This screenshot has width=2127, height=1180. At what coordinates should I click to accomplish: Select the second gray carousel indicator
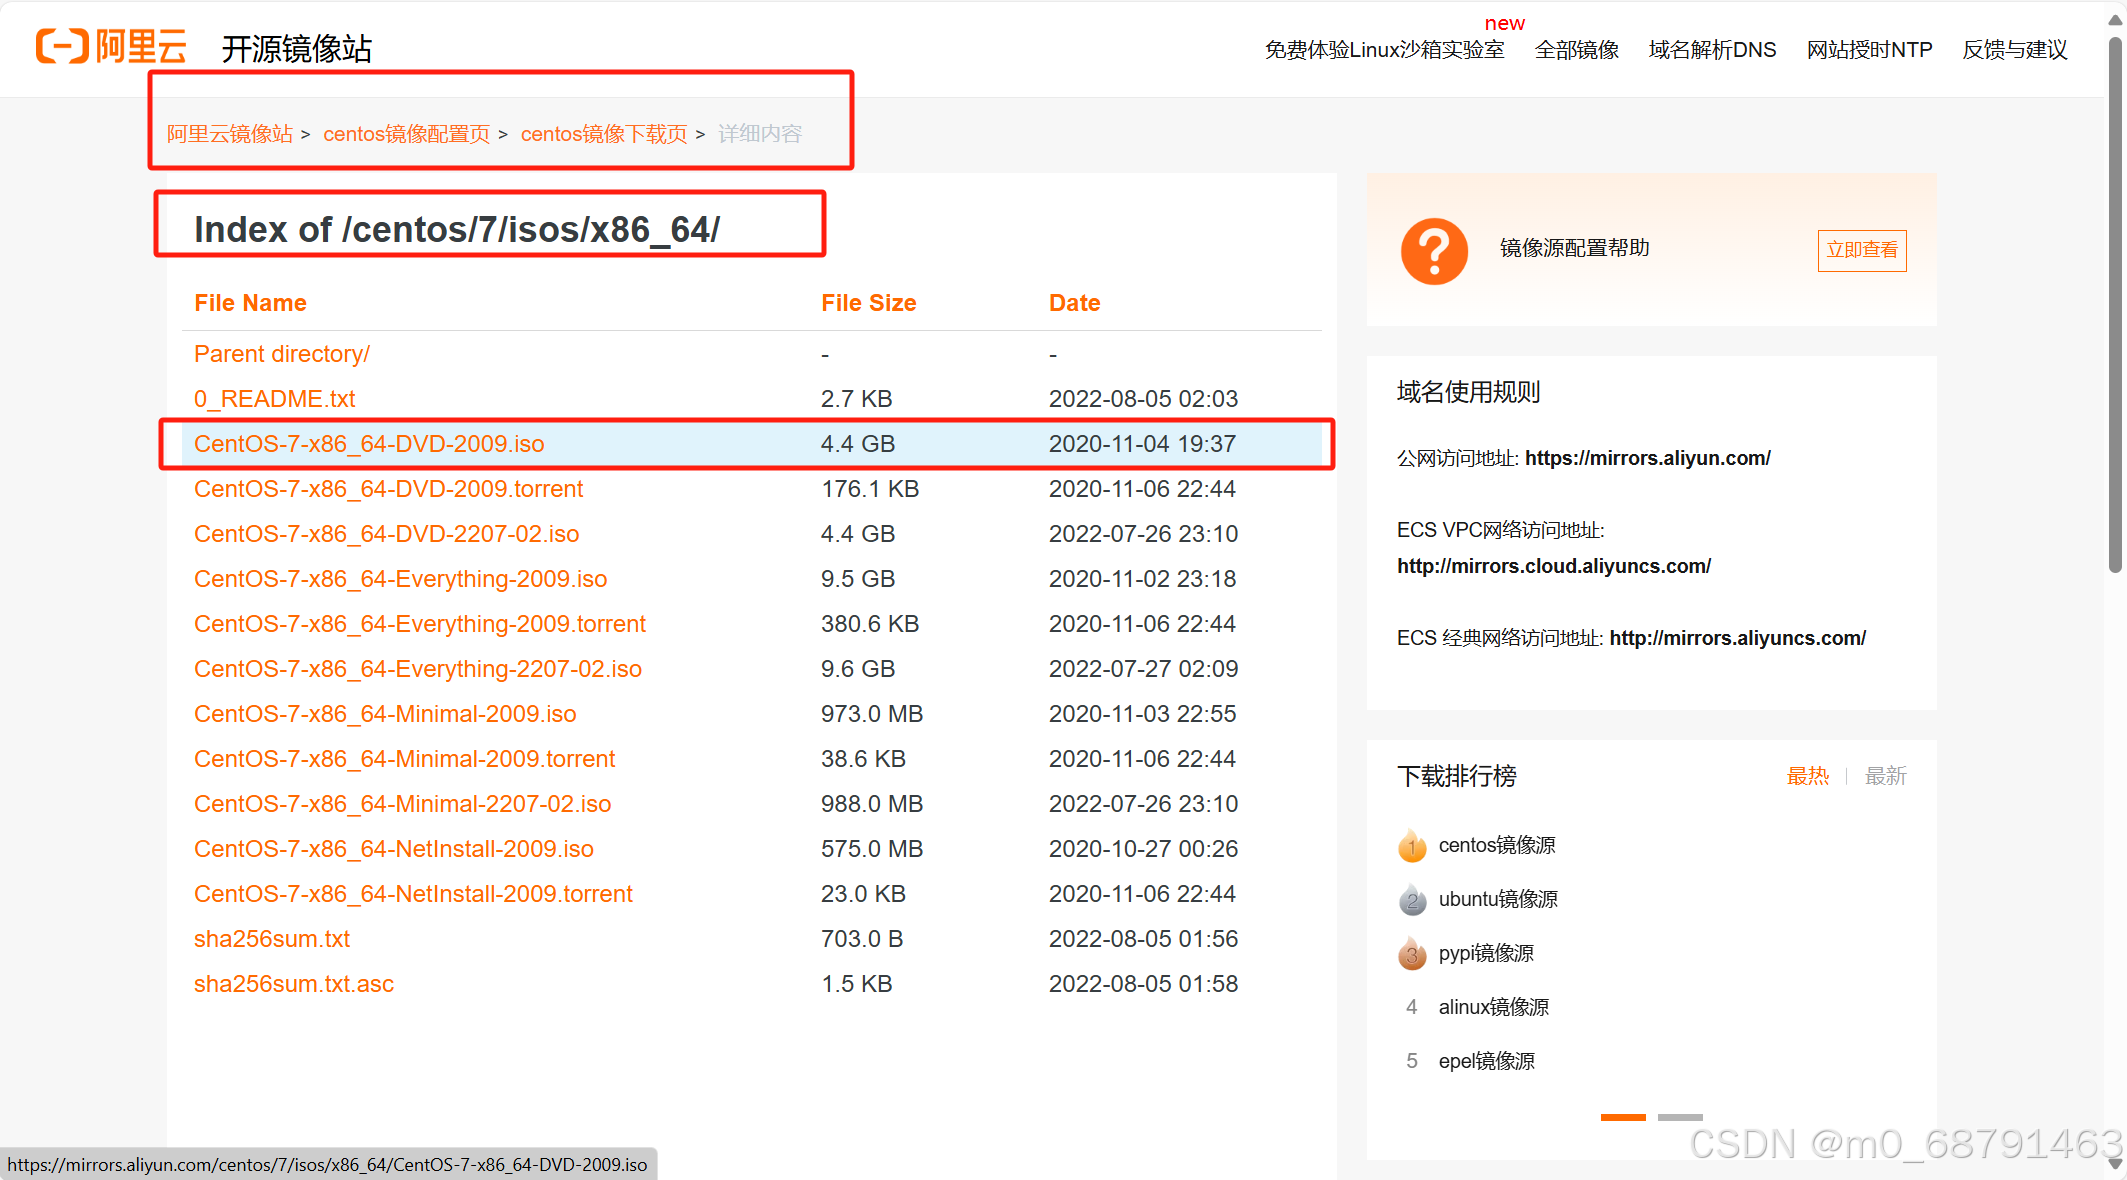[x=1679, y=1117]
